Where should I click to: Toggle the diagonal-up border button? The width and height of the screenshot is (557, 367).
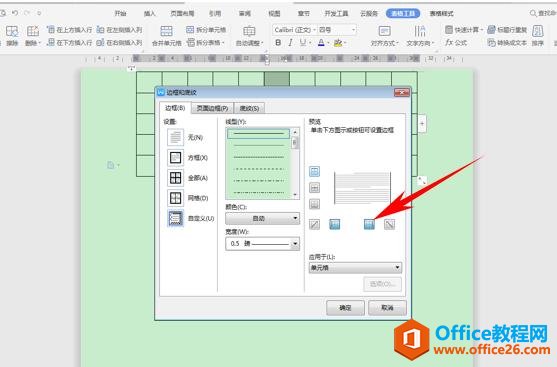[x=314, y=224]
